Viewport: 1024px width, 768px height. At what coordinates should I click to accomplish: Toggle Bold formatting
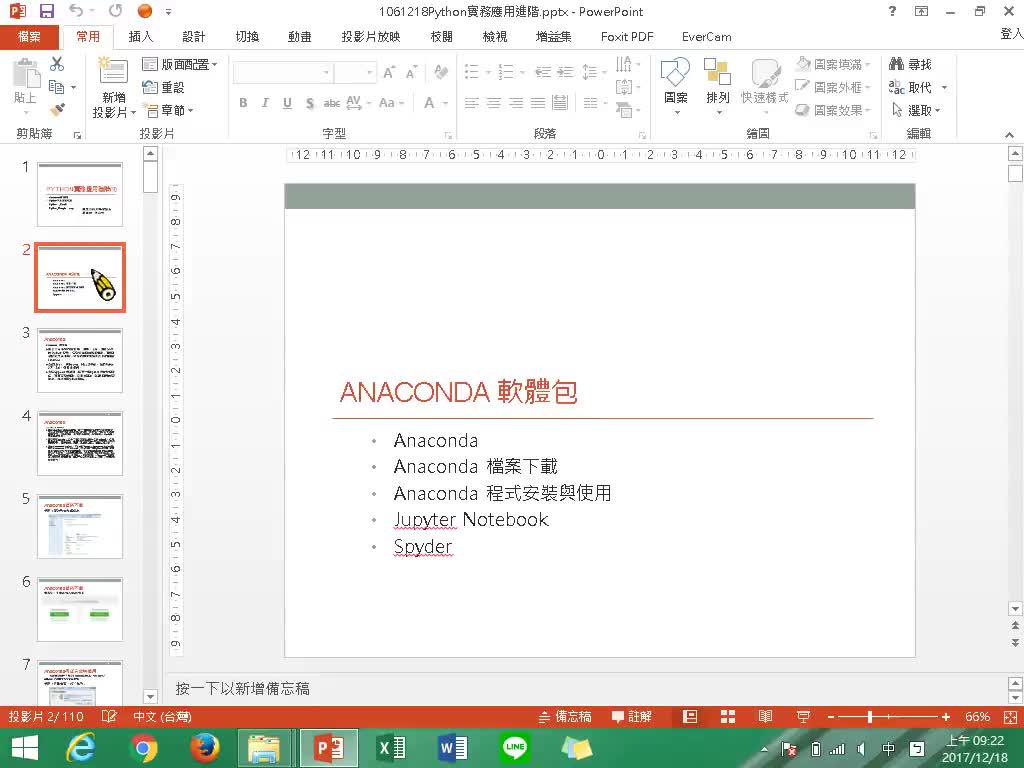pos(243,103)
